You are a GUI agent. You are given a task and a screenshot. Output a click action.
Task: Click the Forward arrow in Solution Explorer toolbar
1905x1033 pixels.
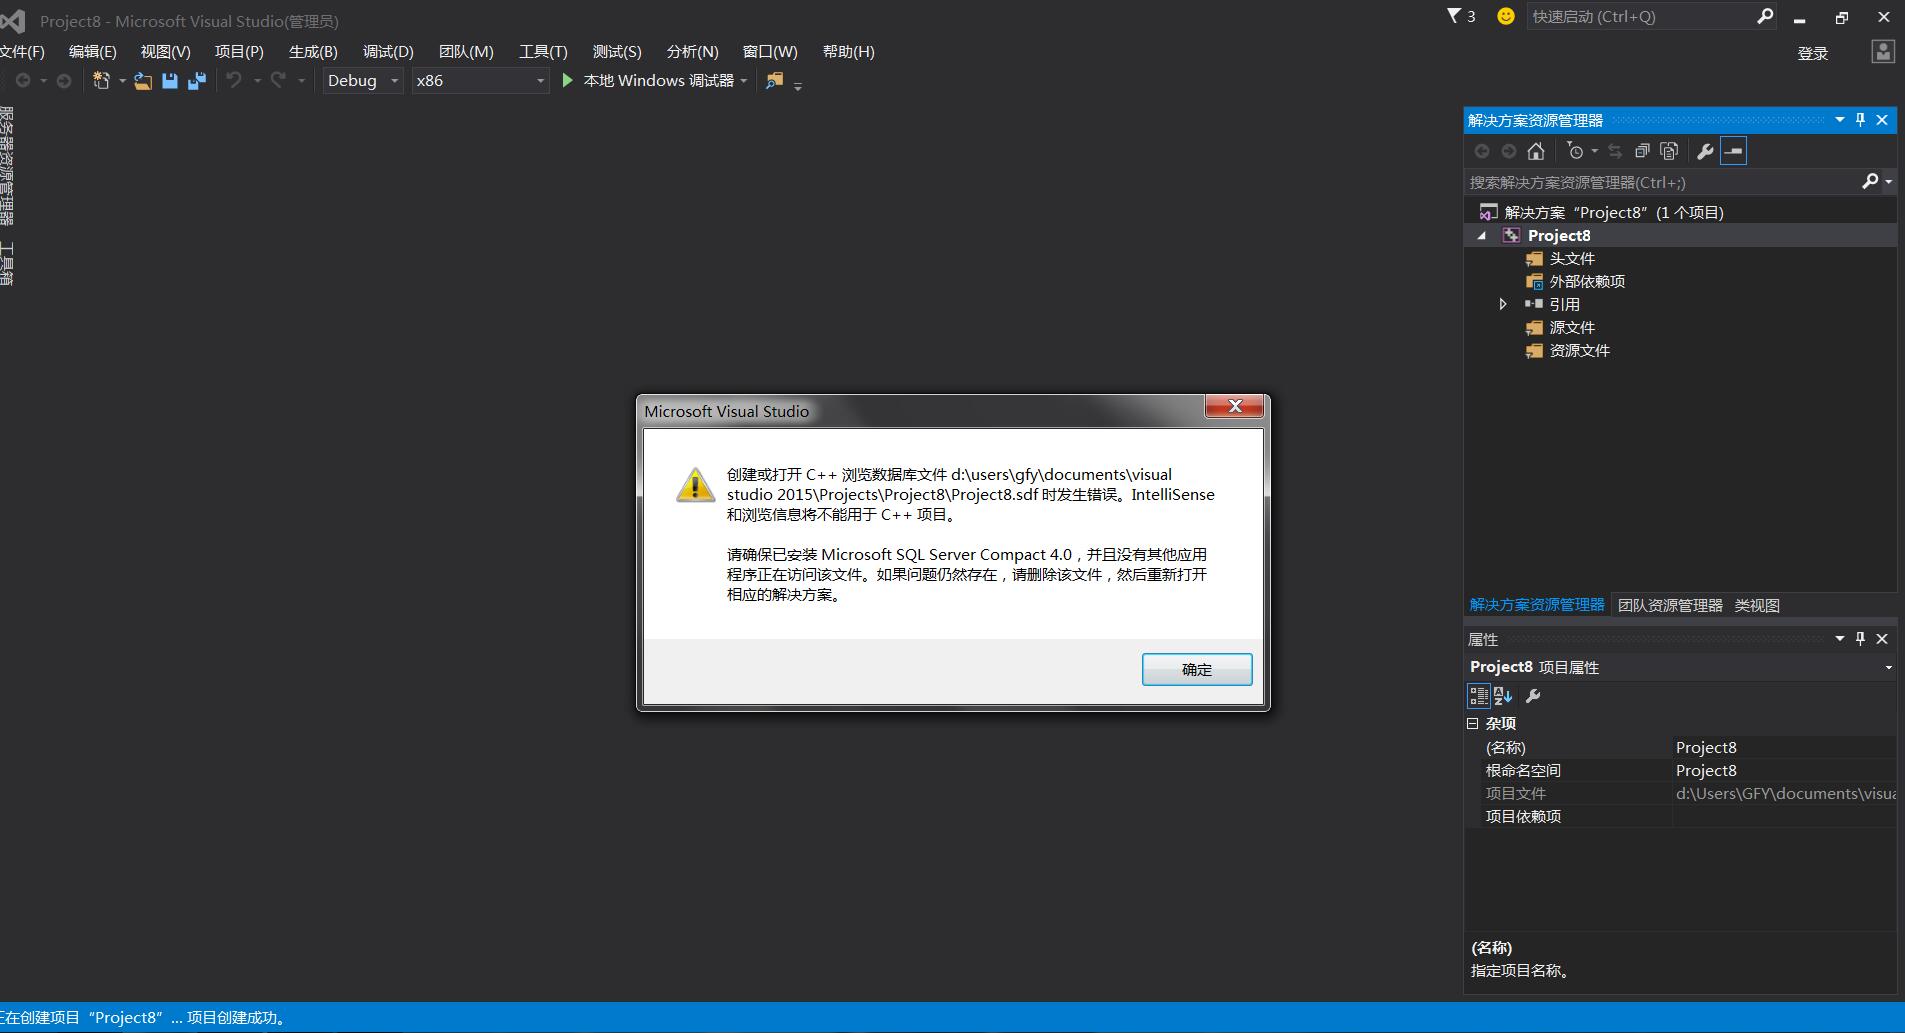[x=1509, y=151]
